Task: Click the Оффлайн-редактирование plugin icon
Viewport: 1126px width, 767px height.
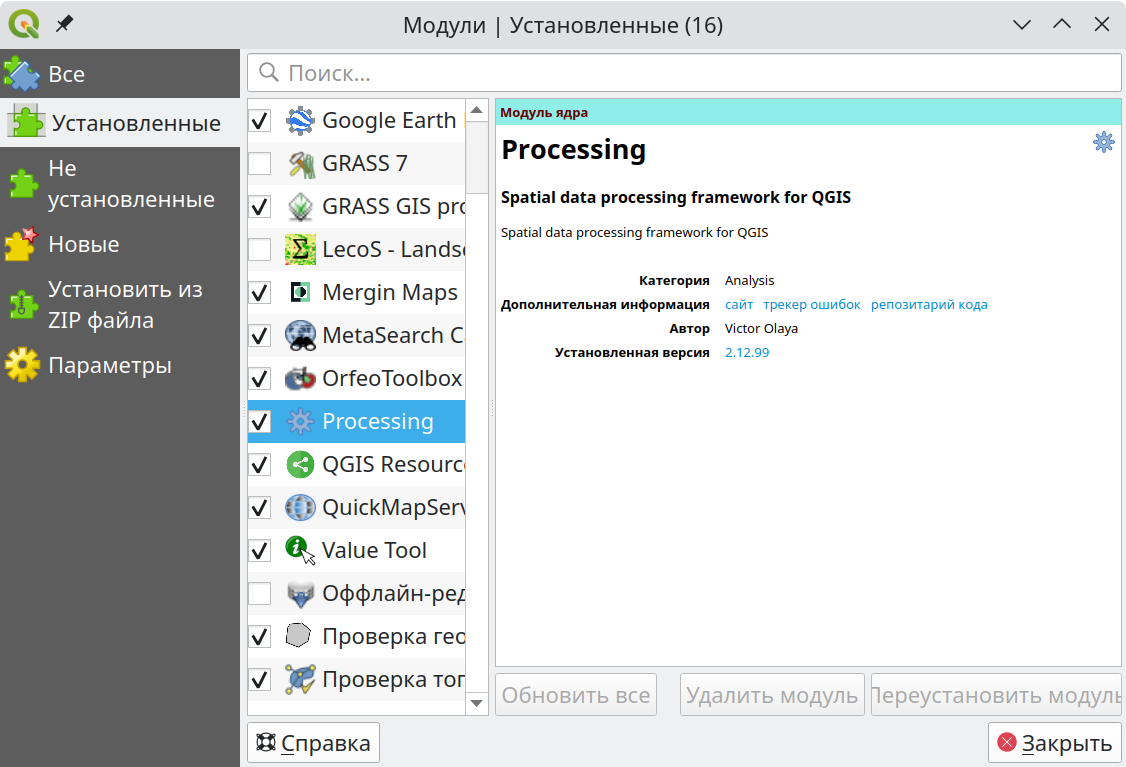Action: [x=300, y=594]
